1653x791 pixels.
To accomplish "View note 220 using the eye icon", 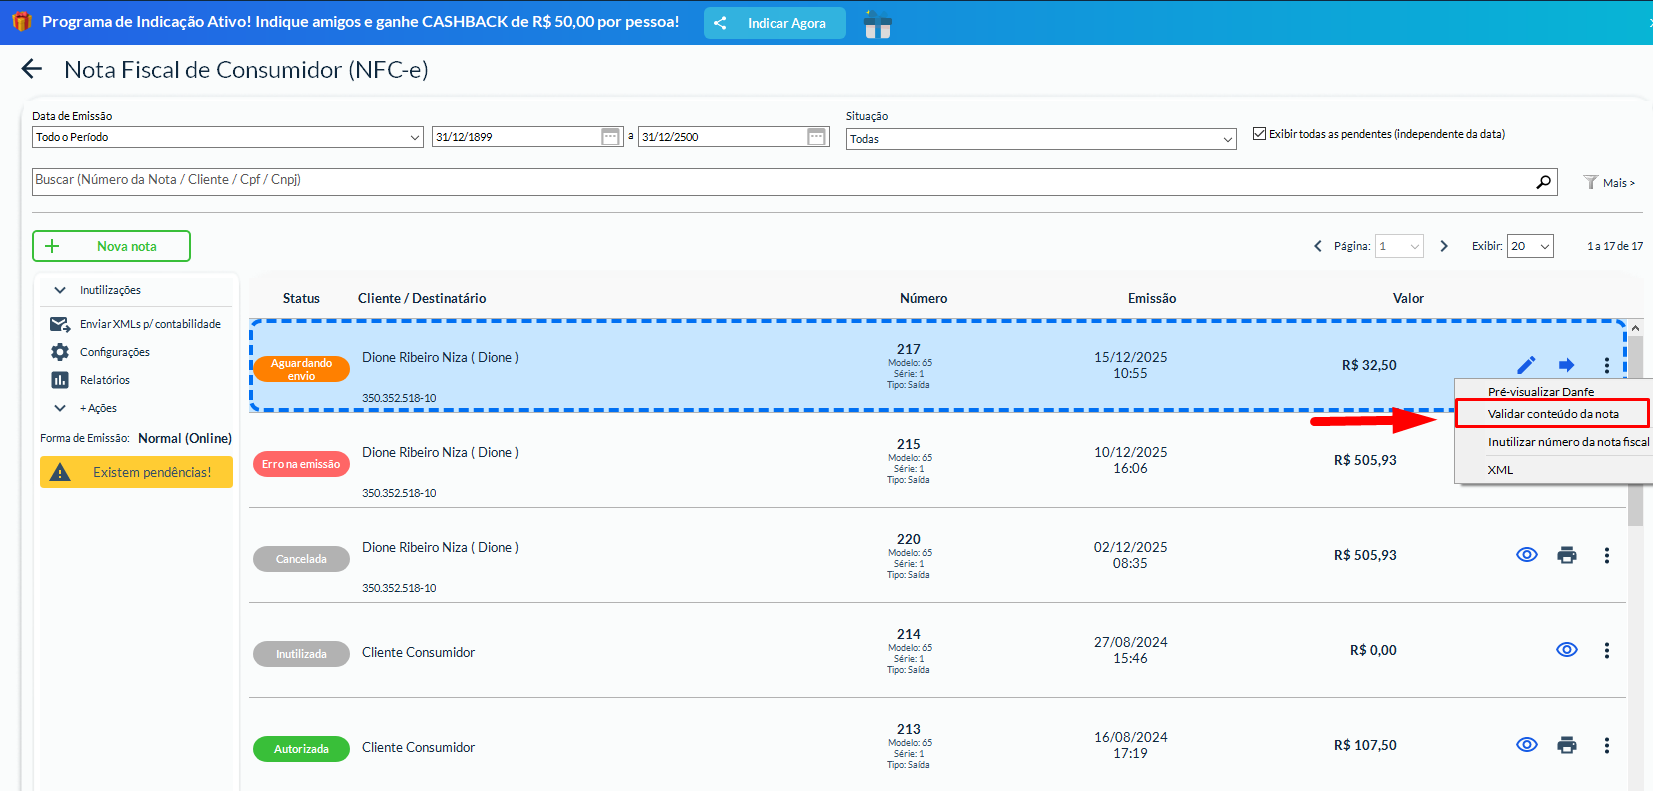I will [x=1526, y=555].
